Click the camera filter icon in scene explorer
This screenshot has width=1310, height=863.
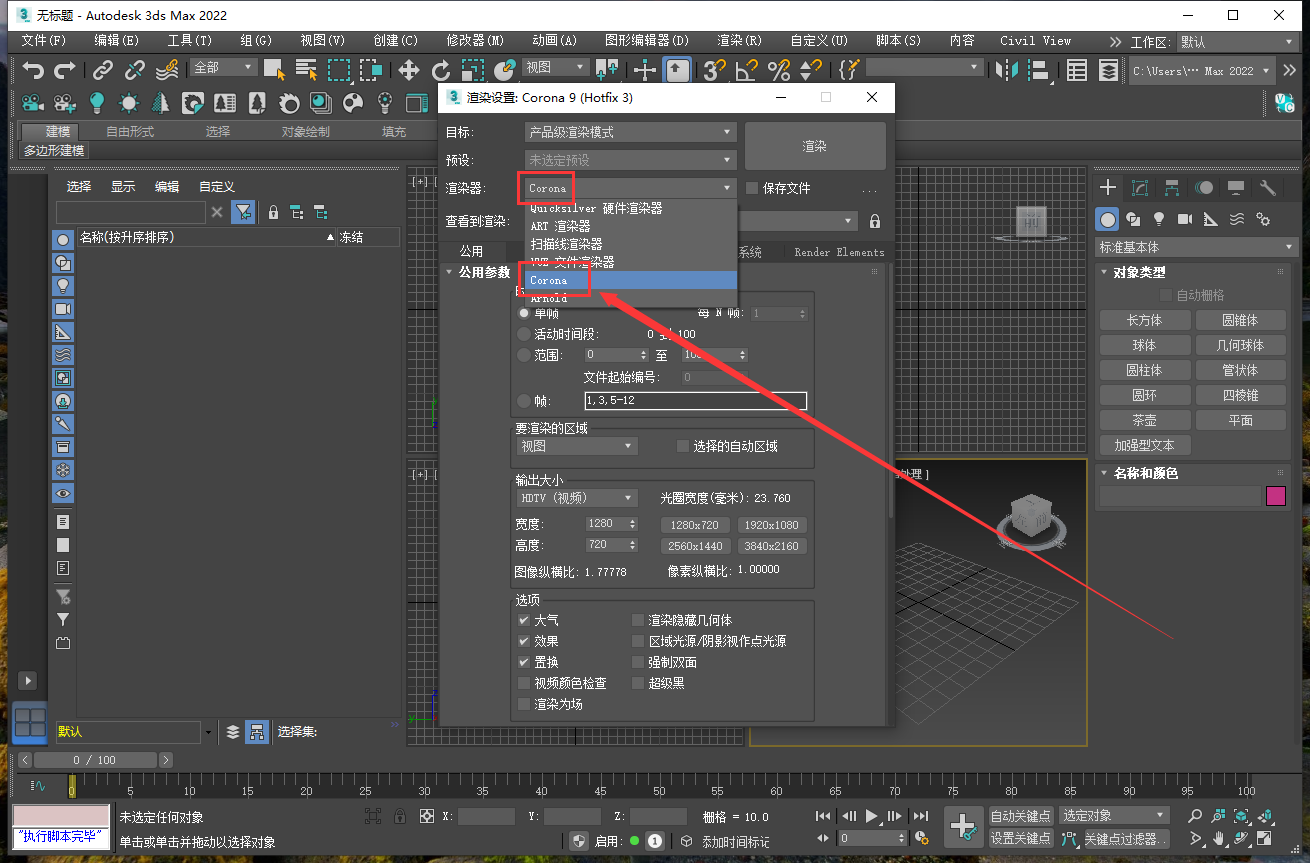[x=62, y=306]
